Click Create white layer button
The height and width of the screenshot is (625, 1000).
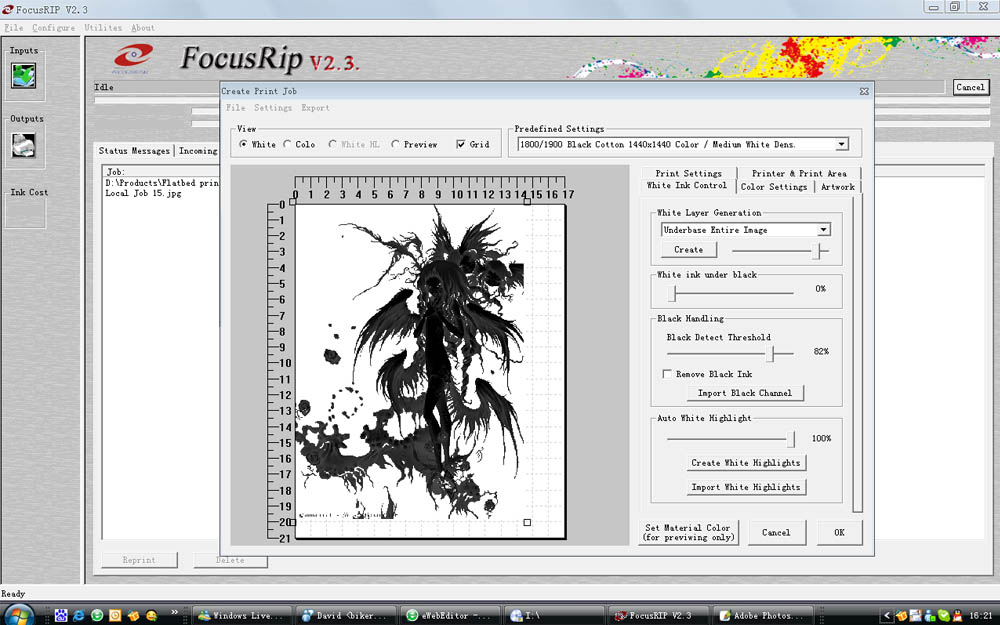pyautogui.click(x=689, y=249)
